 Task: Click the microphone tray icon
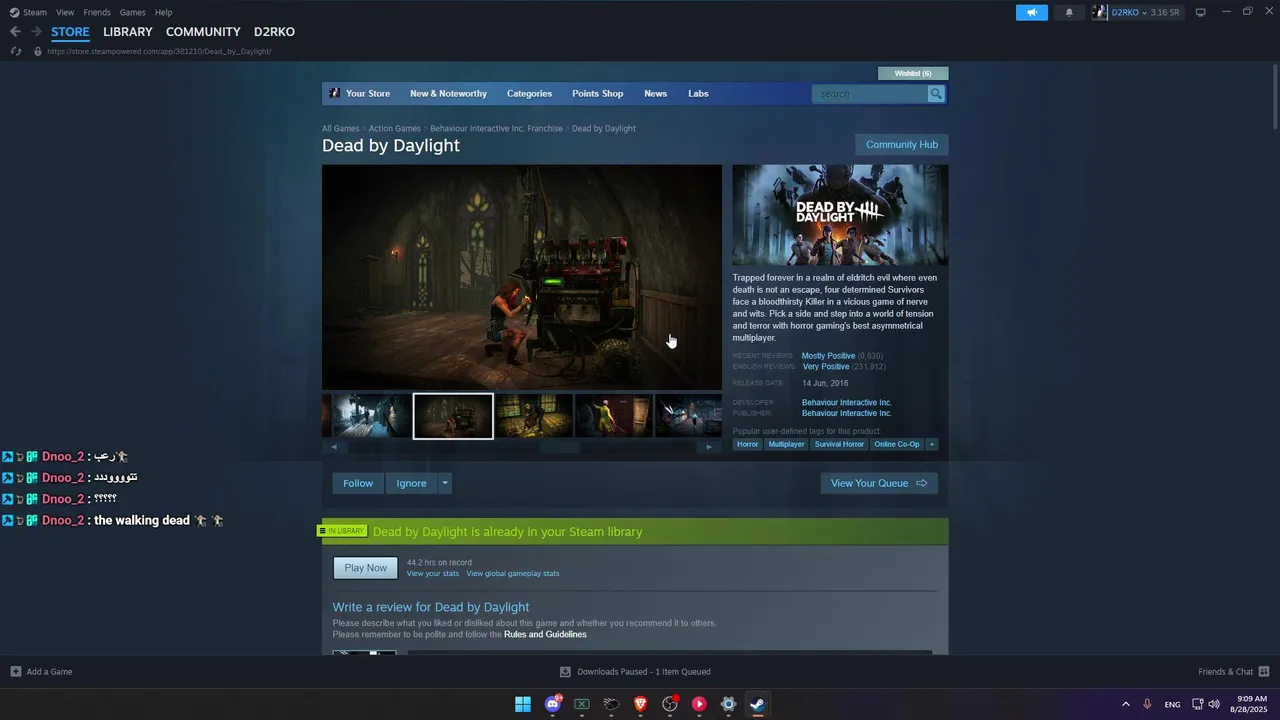[1147, 704]
